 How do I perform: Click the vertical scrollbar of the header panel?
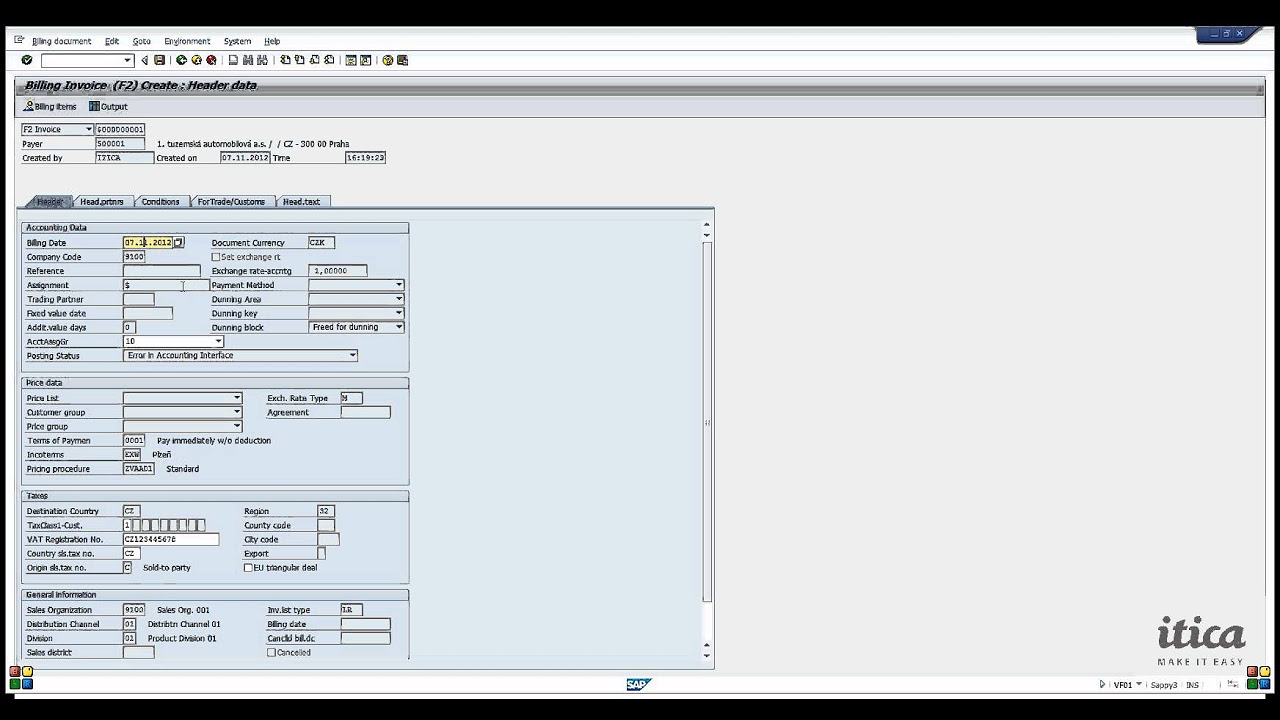pyautogui.click(x=707, y=420)
